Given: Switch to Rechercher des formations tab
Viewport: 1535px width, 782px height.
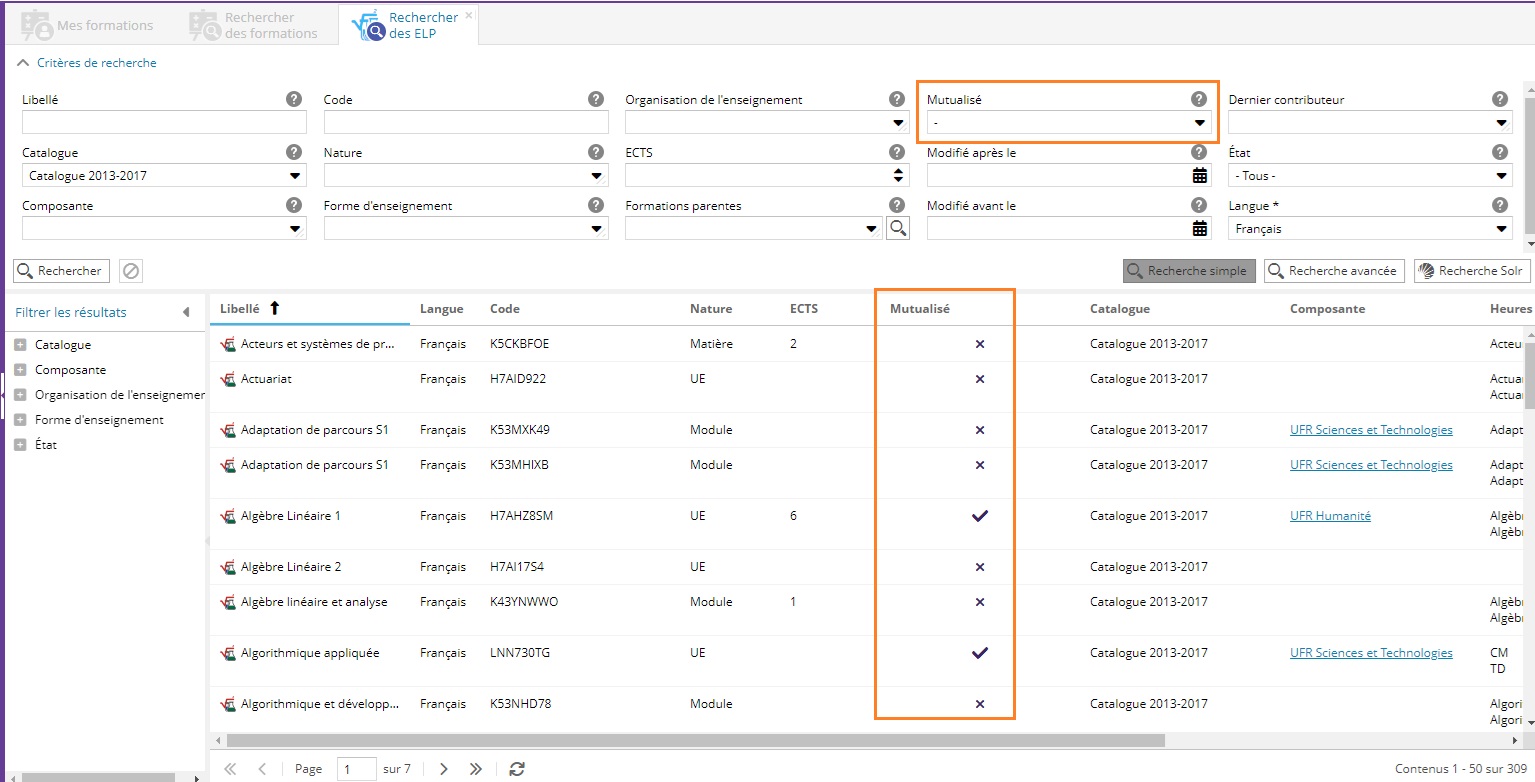Looking at the screenshot, I should coord(254,25).
